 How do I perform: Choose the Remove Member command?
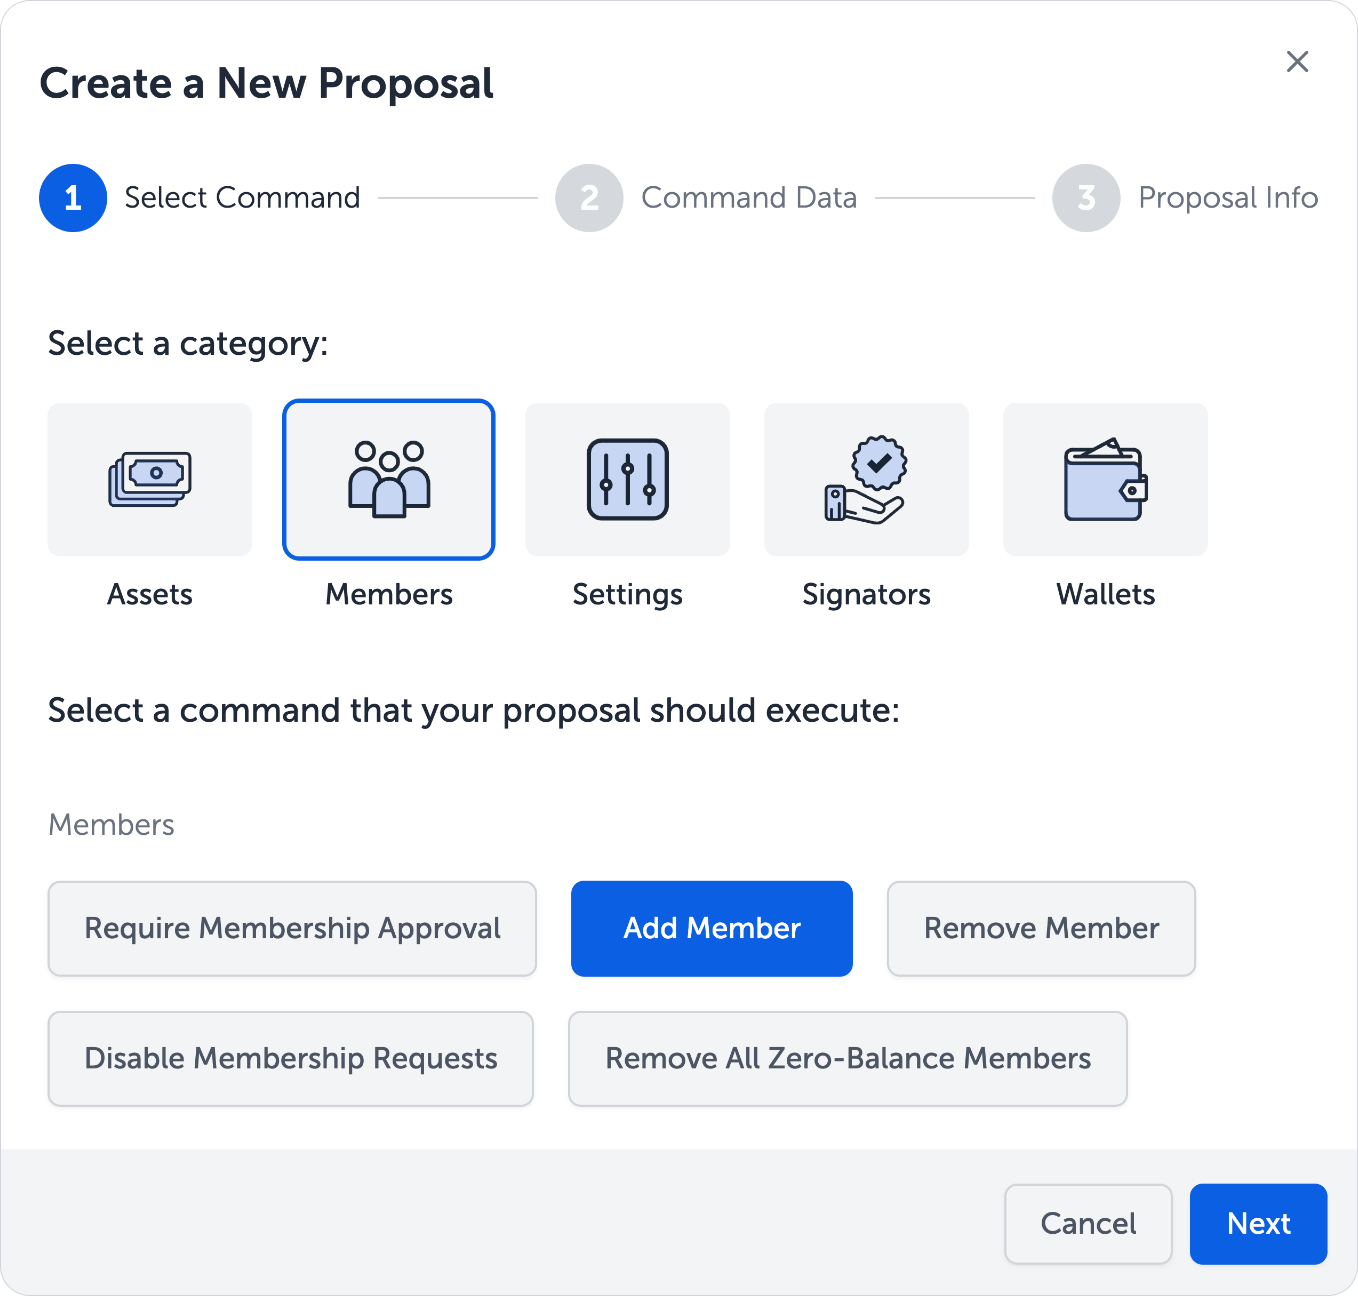1041,928
